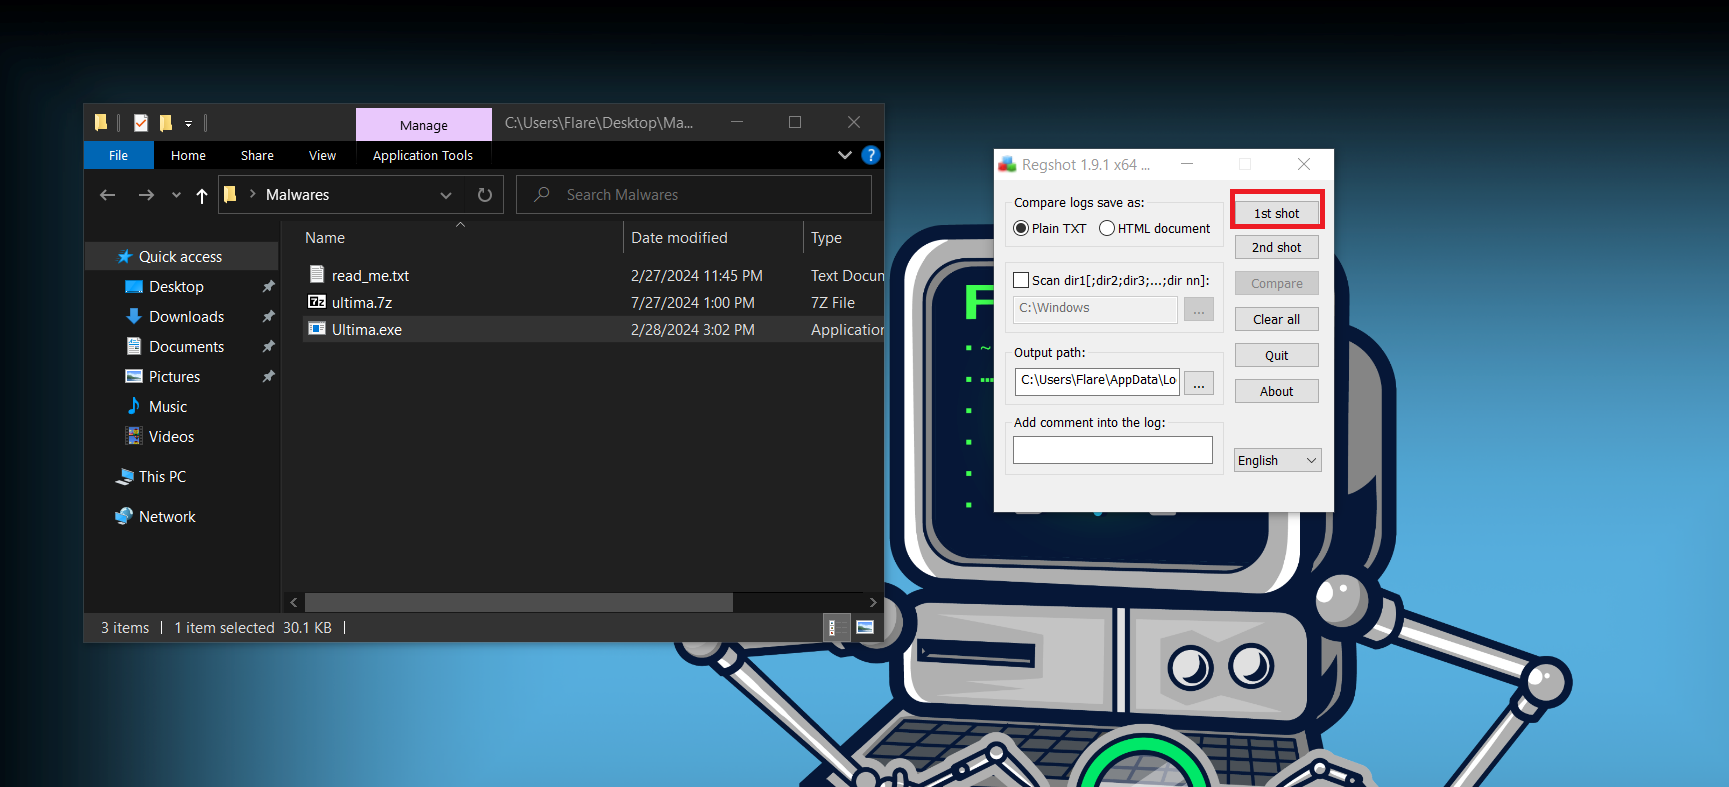The image size is (1729, 787).
Task: Click the Back arrow in File Explorer
Action: 108,195
